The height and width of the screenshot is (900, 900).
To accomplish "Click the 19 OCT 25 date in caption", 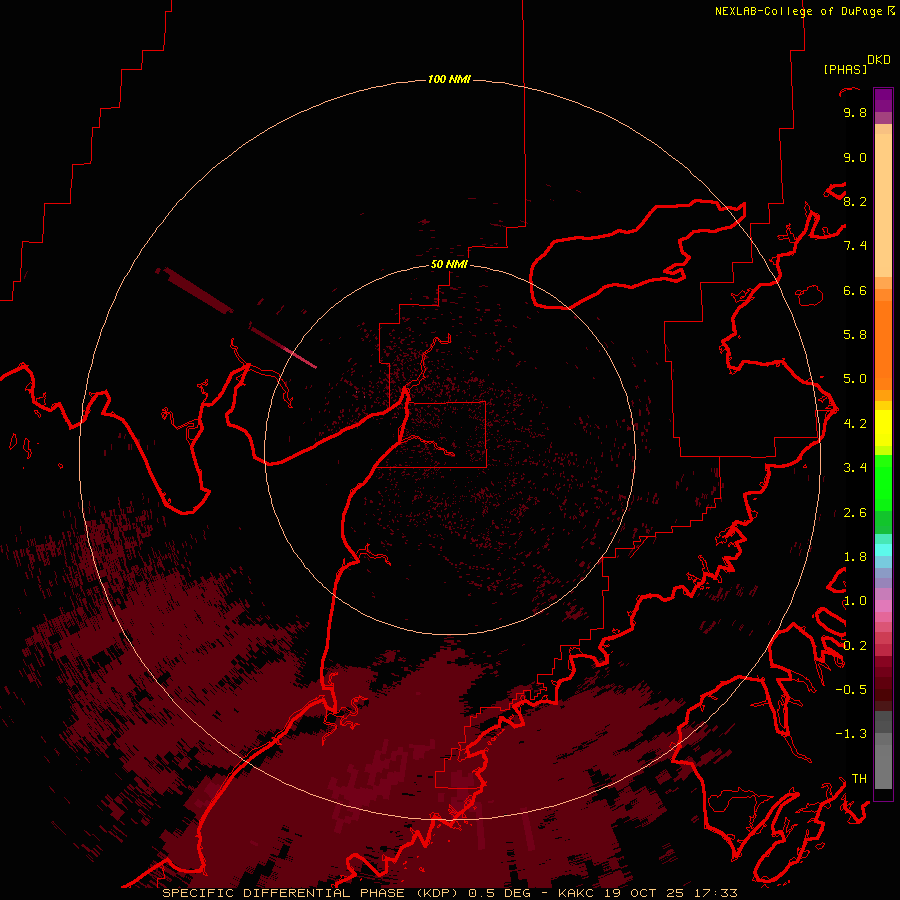I will pyautogui.click(x=643, y=893).
